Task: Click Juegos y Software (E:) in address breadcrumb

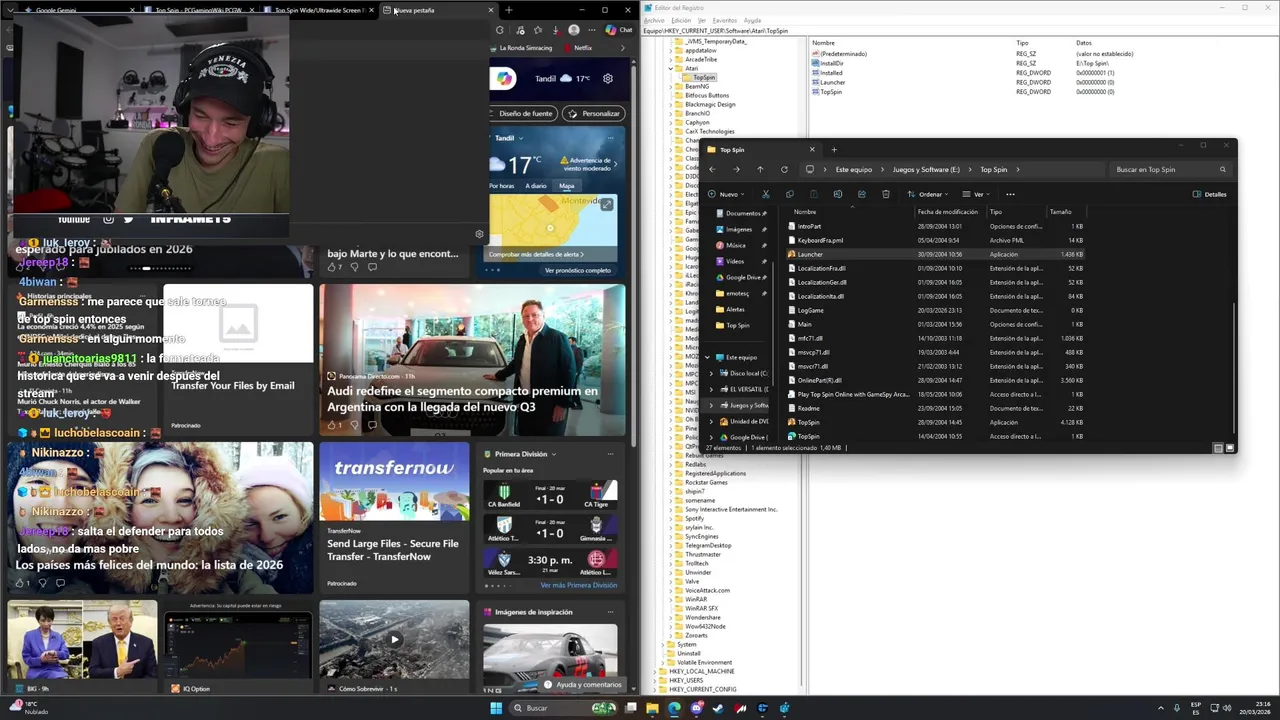Action: pos(926,169)
